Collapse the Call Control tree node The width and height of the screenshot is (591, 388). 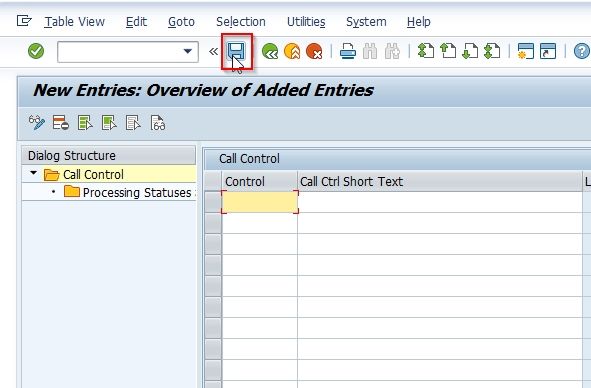click(x=34, y=173)
